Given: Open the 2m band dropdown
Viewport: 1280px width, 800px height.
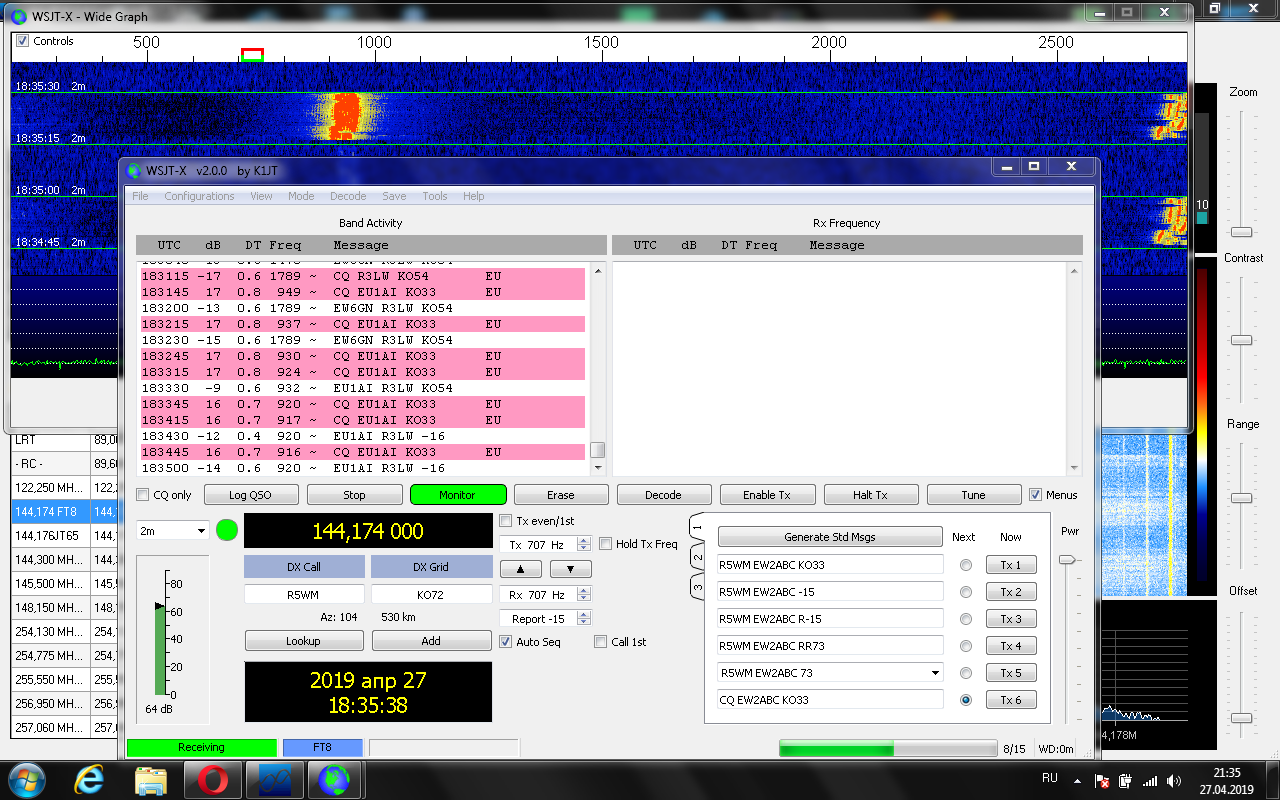Looking at the screenshot, I should (173, 531).
